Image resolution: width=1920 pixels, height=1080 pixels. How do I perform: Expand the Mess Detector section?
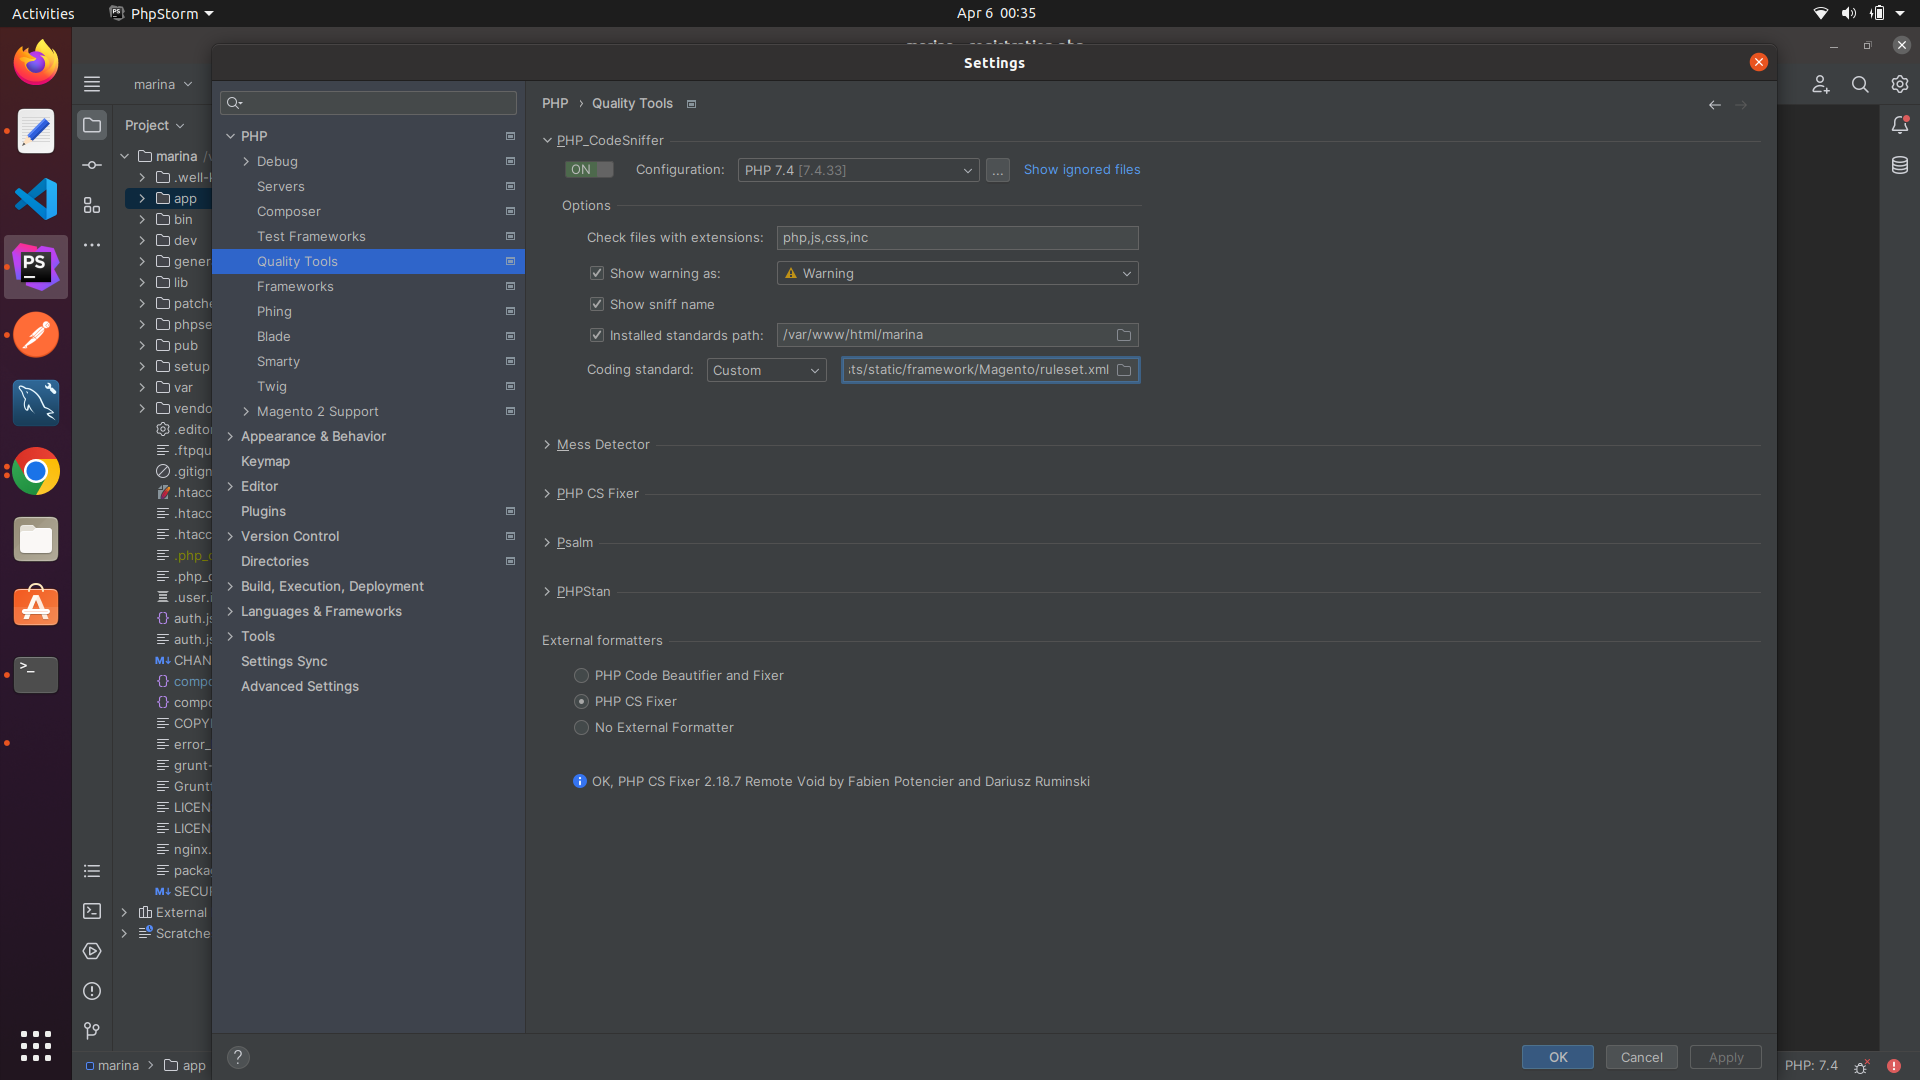(x=547, y=445)
